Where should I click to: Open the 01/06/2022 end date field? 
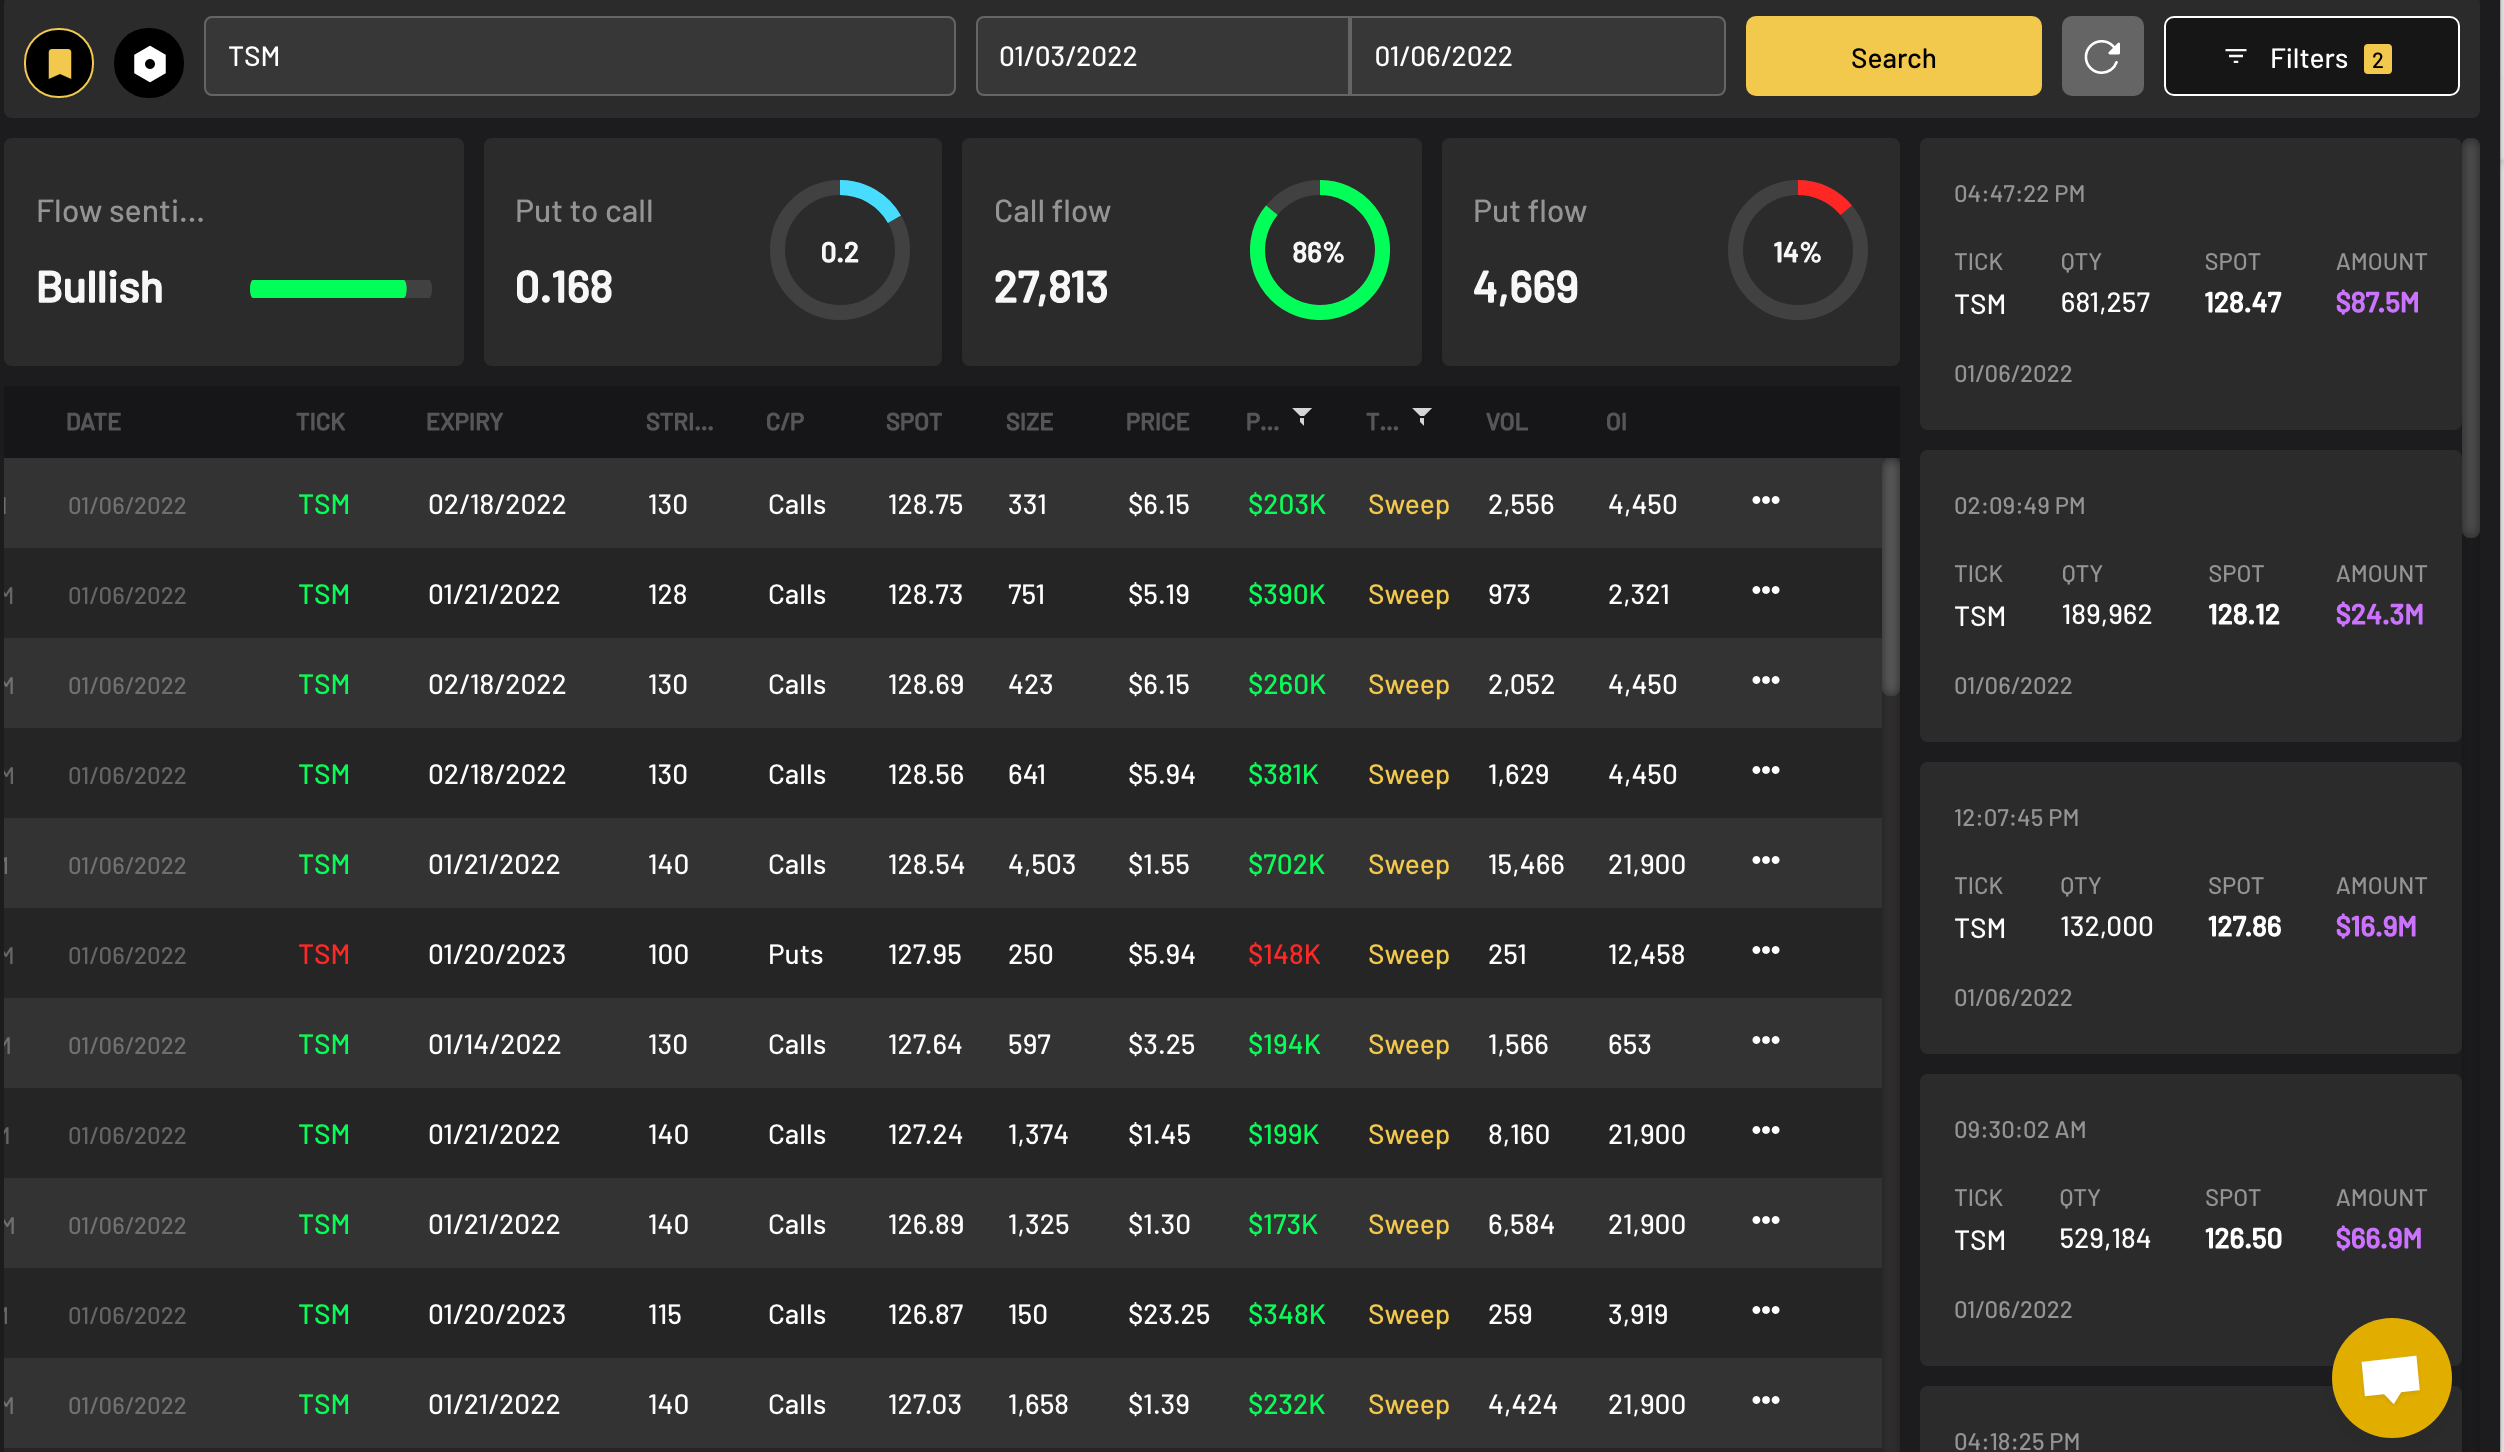pyautogui.click(x=1537, y=57)
